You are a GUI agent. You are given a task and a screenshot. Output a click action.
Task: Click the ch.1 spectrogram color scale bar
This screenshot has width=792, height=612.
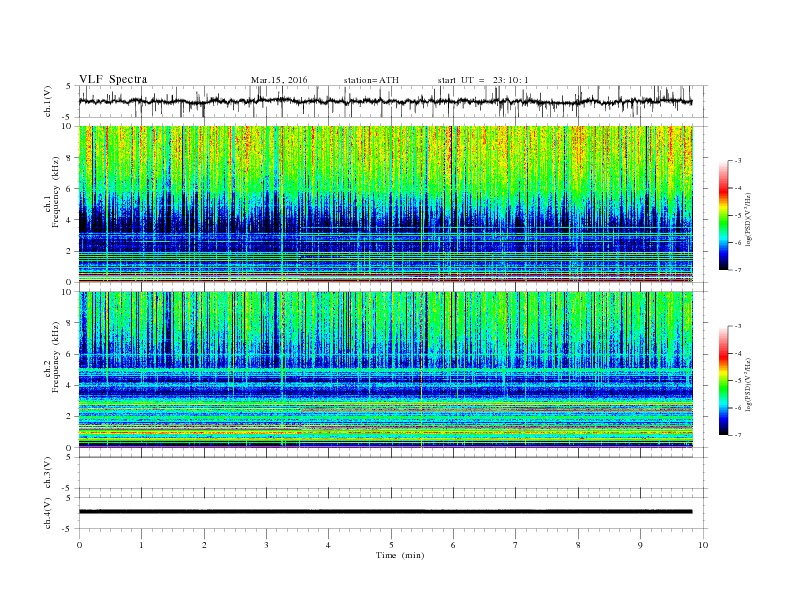tap(723, 215)
